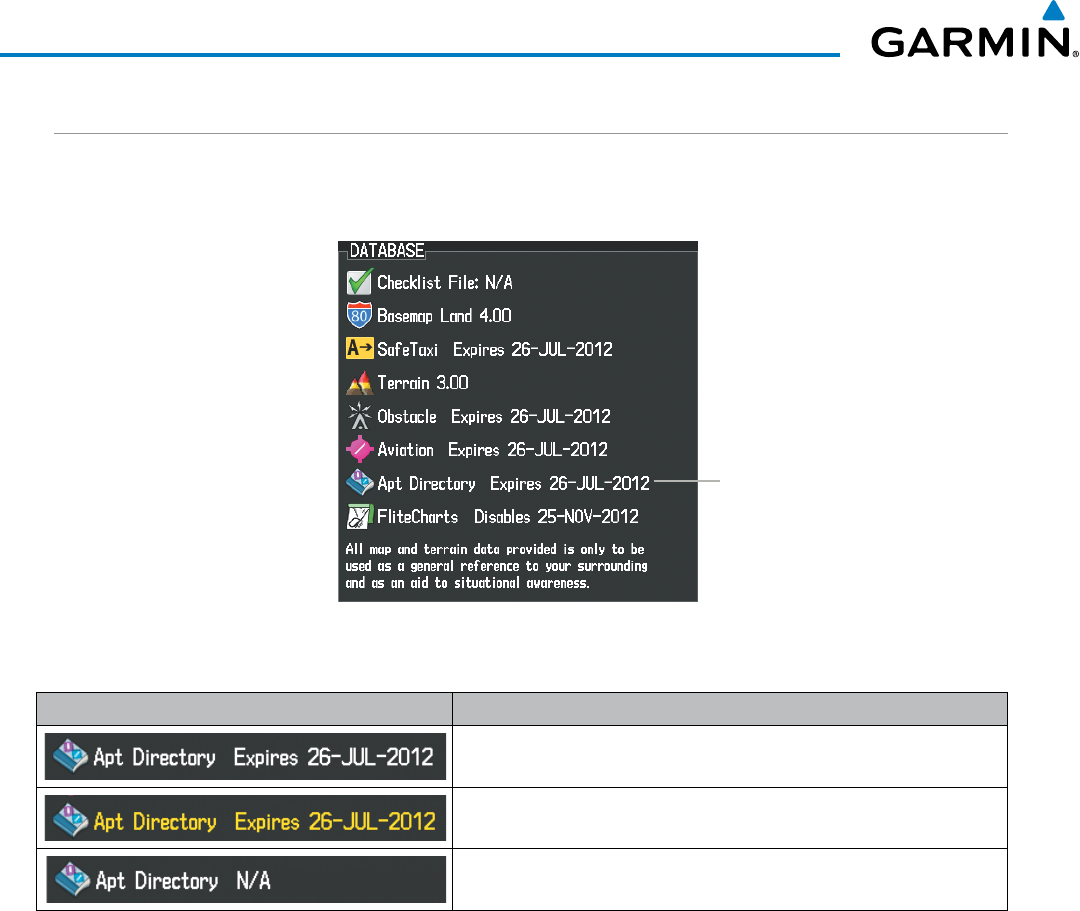1080x911 pixels.
Task: Click the Obstacle tower icon
Action: click(x=359, y=416)
